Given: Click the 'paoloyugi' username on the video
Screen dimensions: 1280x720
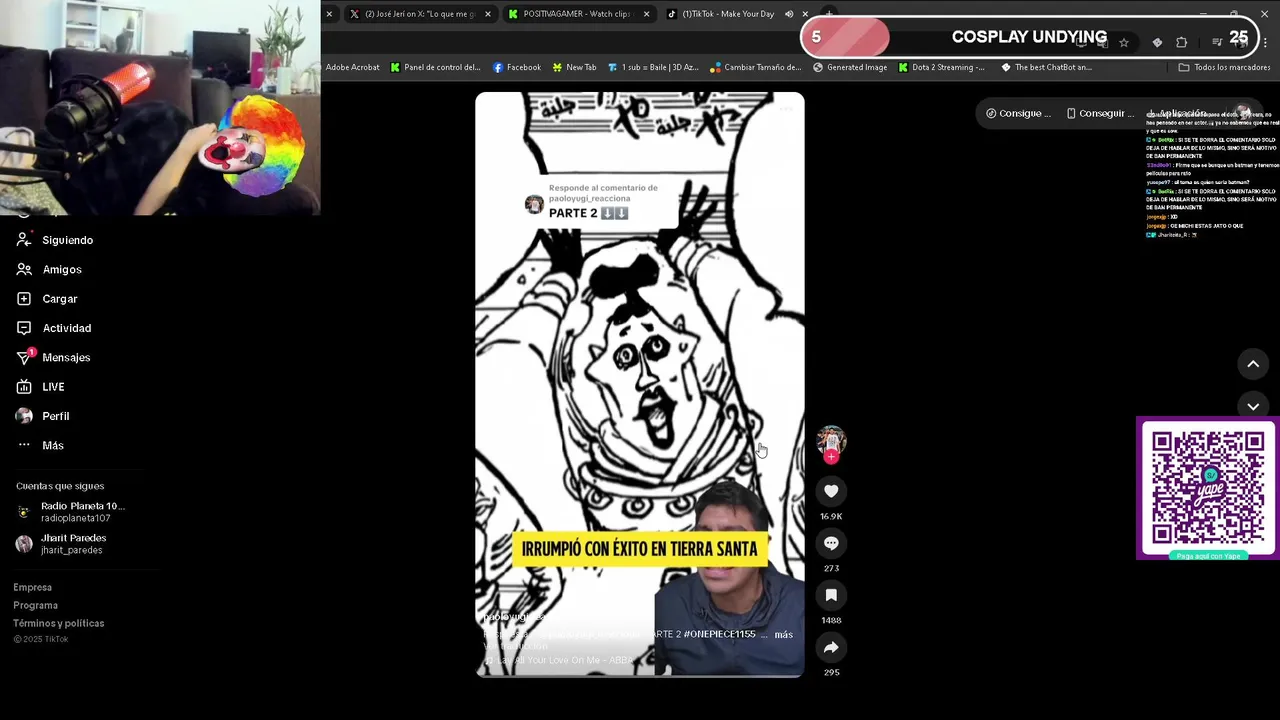Looking at the screenshot, I should 513,617.
